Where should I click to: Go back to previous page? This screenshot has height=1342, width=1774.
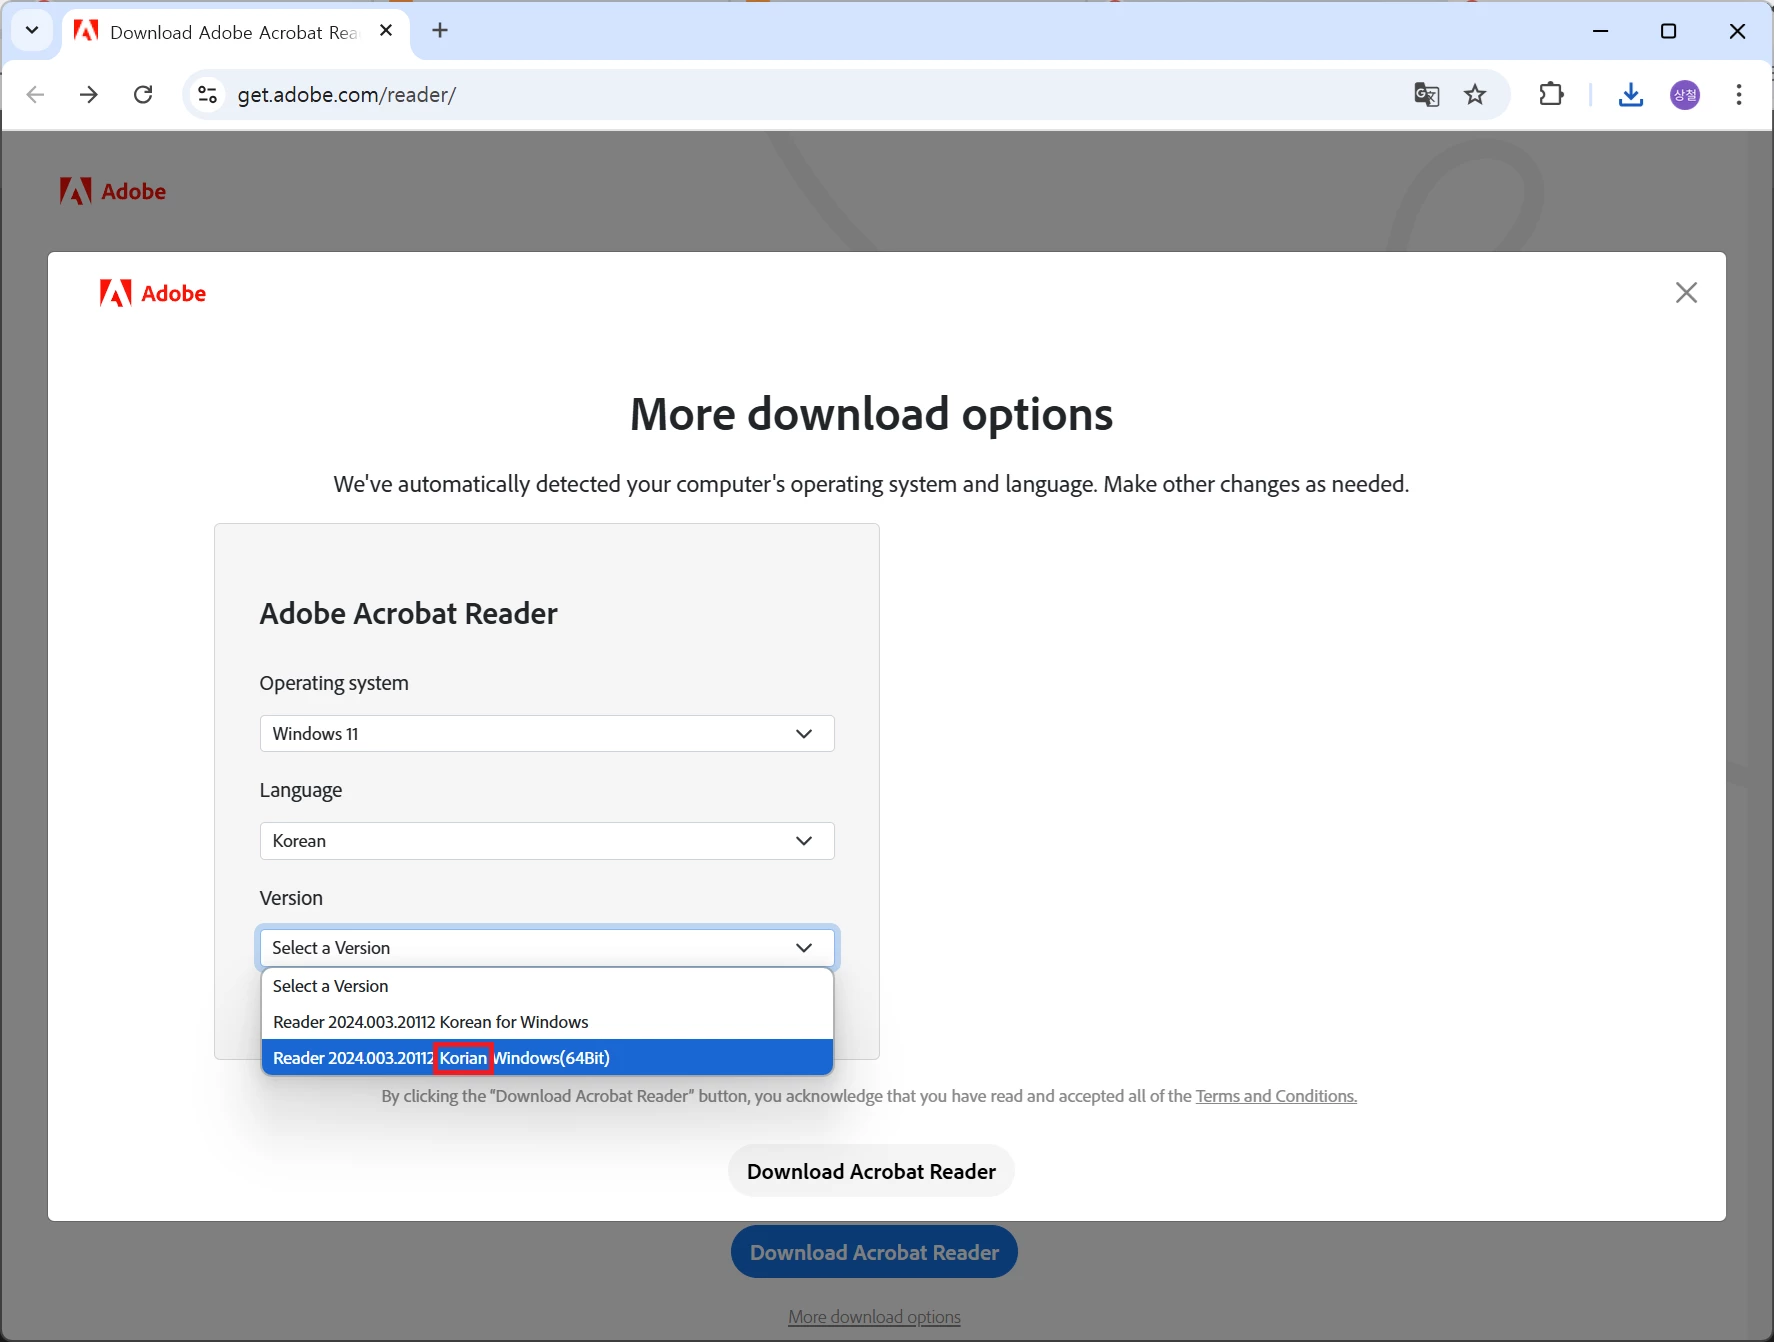(36, 95)
